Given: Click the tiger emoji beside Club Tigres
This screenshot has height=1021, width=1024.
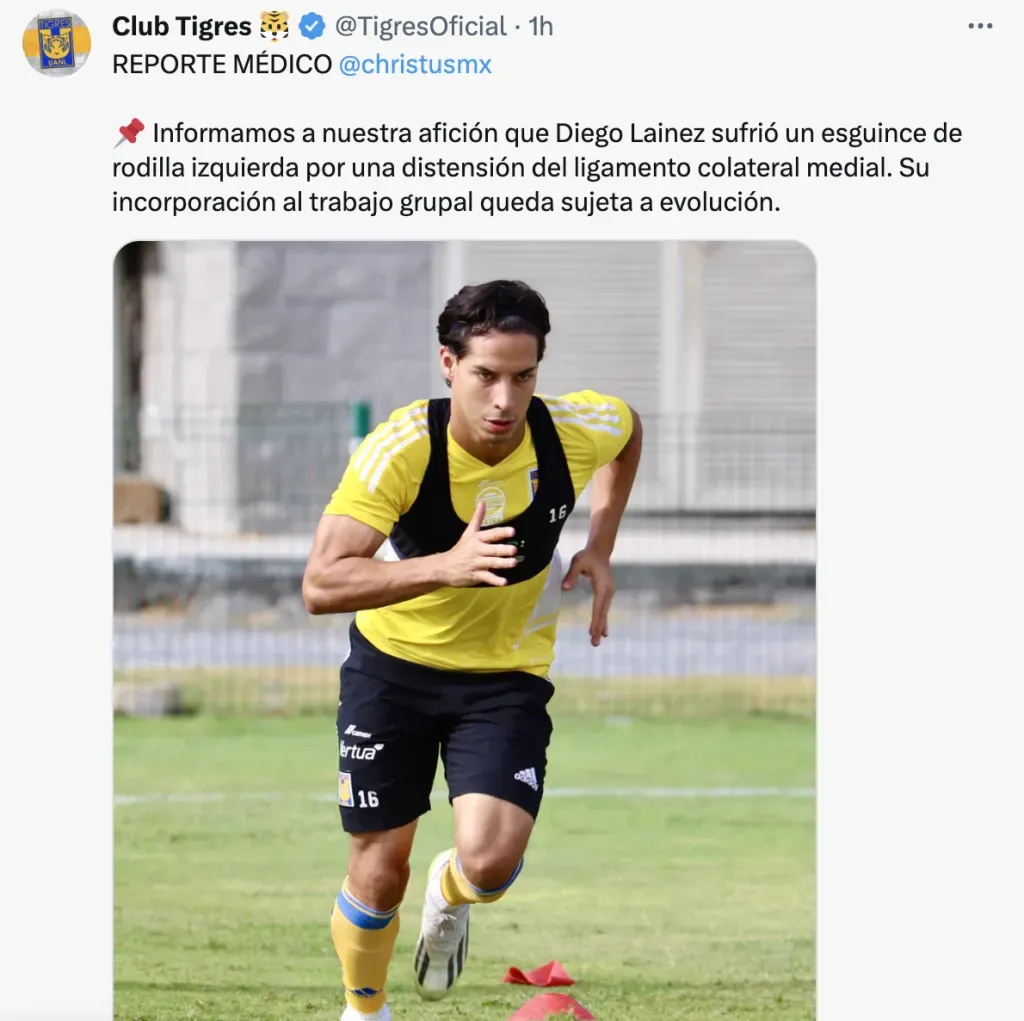Looking at the screenshot, I should pos(274,26).
